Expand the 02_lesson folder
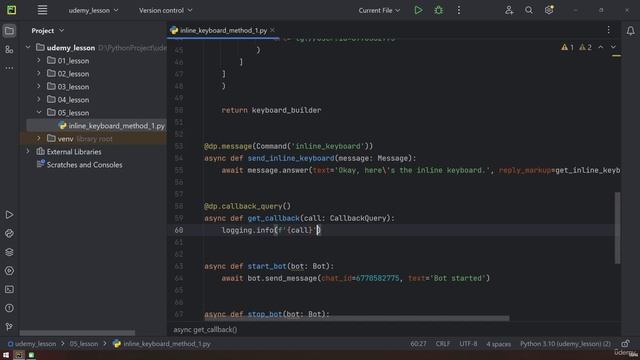640x360 pixels. click(x=39, y=73)
